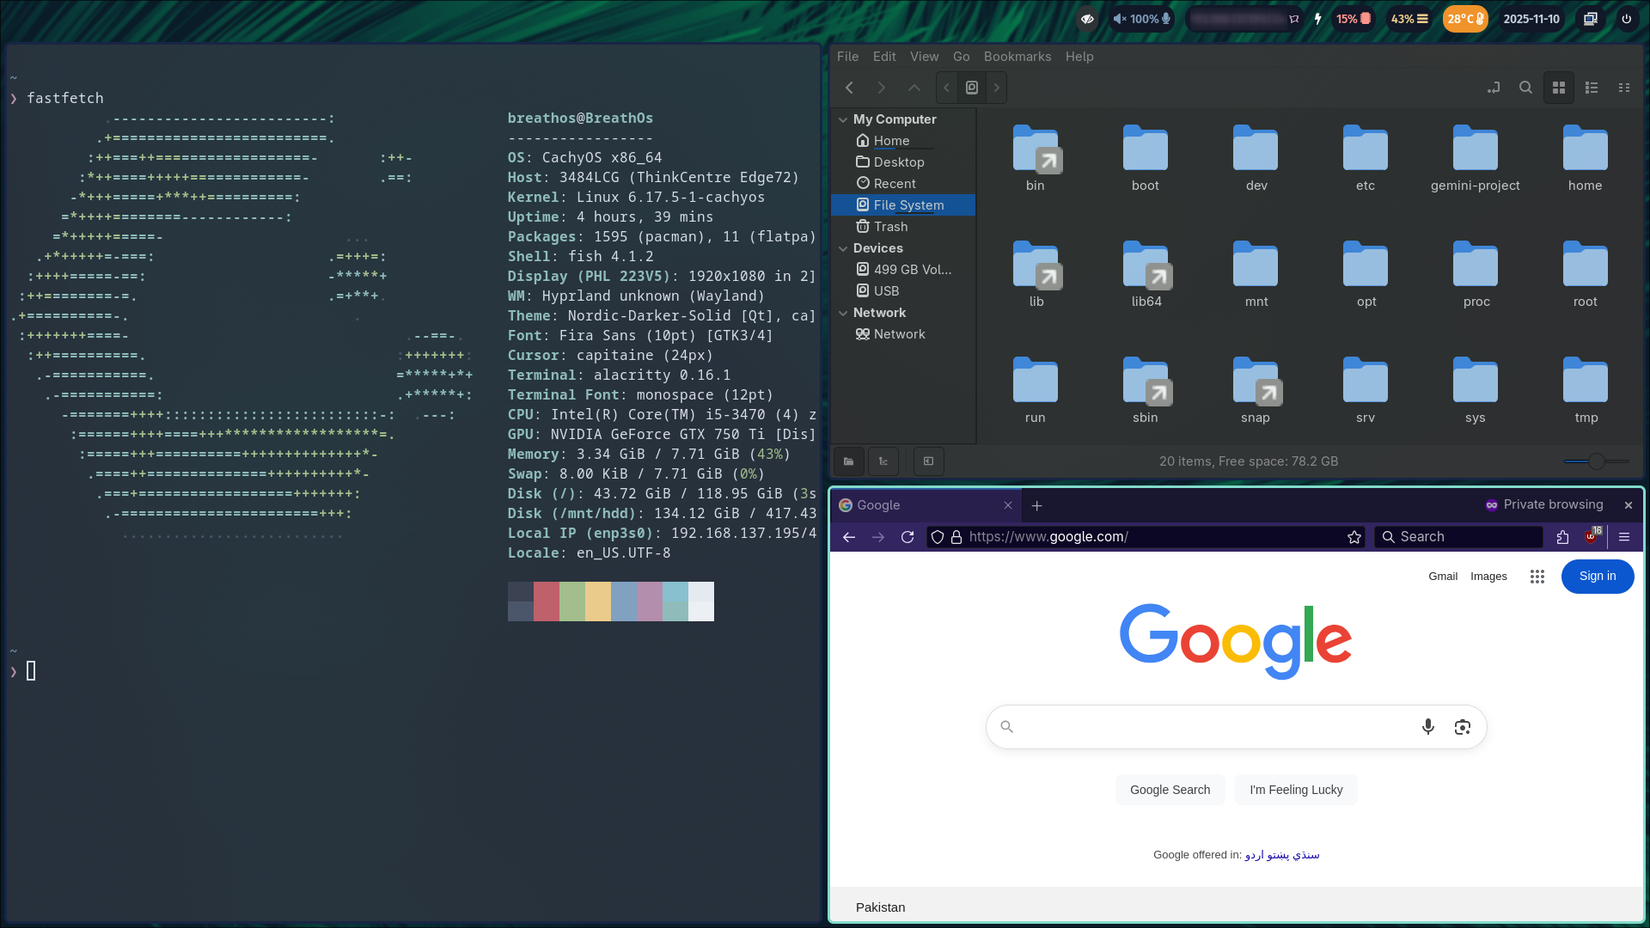This screenshot has width=1650, height=928.
Task: Bookmark this page with the star icon
Action: pyautogui.click(x=1354, y=537)
